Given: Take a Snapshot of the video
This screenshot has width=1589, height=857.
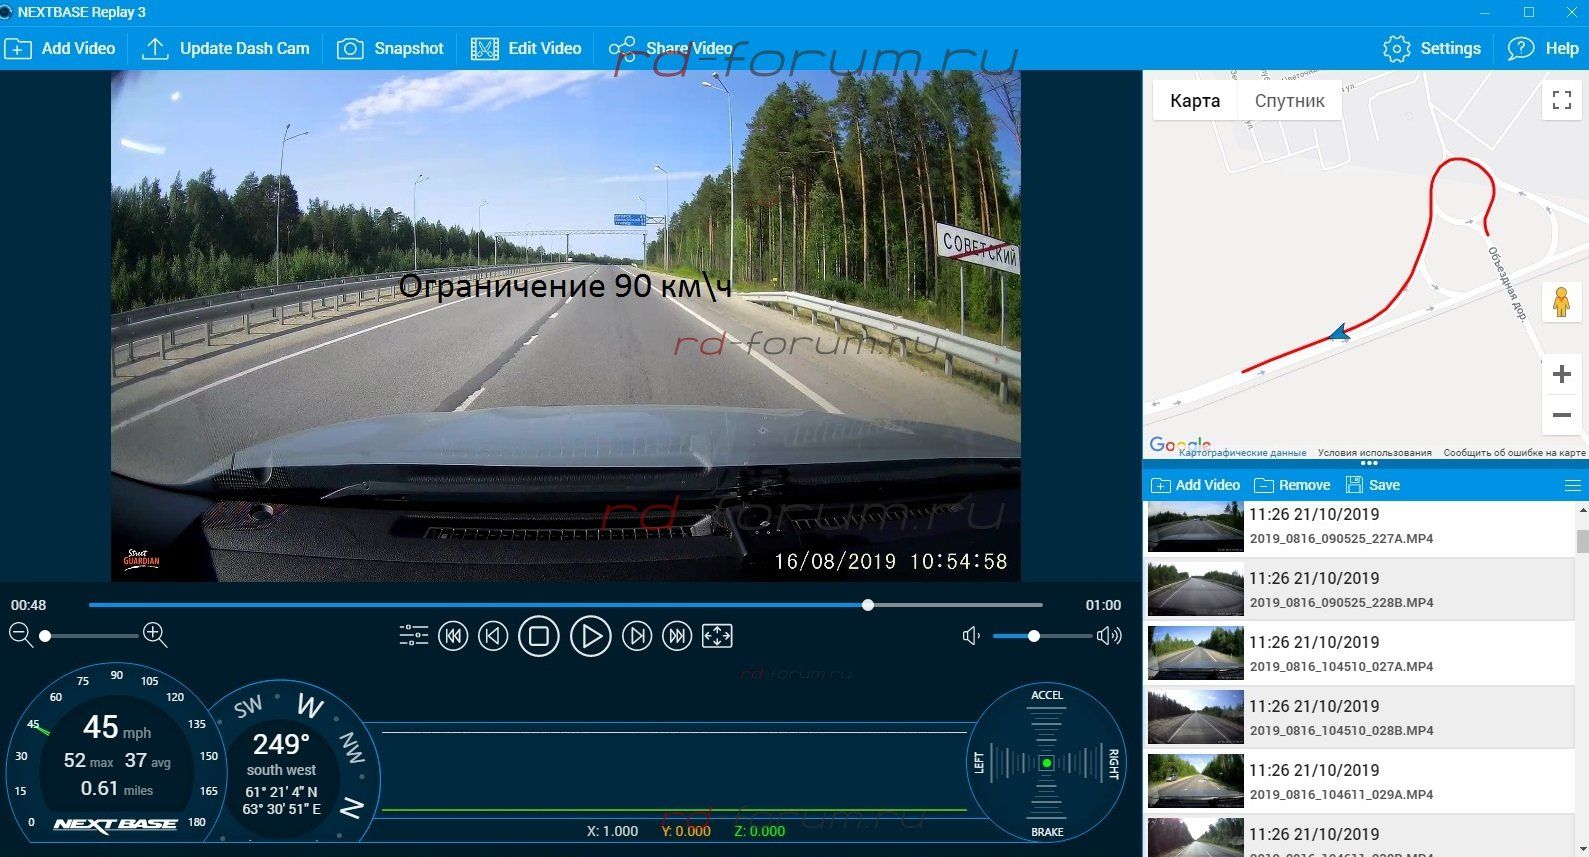Looking at the screenshot, I should (x=390, y=48).
